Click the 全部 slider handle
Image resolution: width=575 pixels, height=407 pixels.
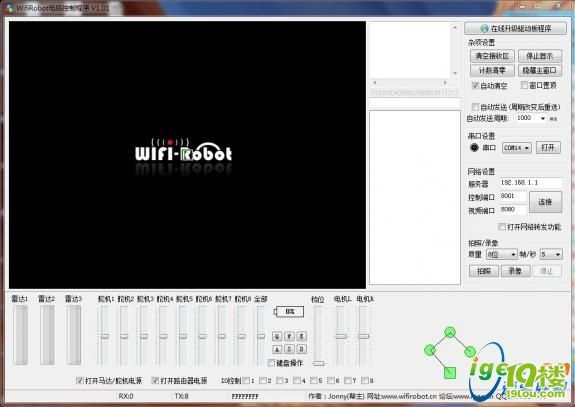[261, 336]
